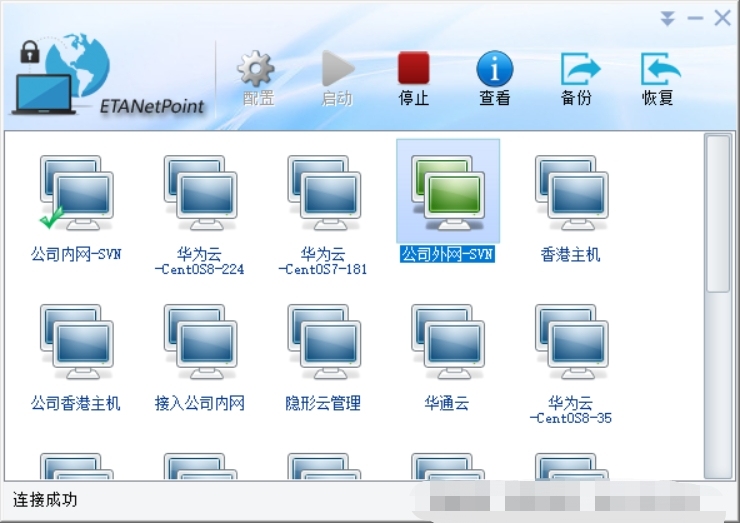Minimize the ETANetPoint window

tap(695, 19)
